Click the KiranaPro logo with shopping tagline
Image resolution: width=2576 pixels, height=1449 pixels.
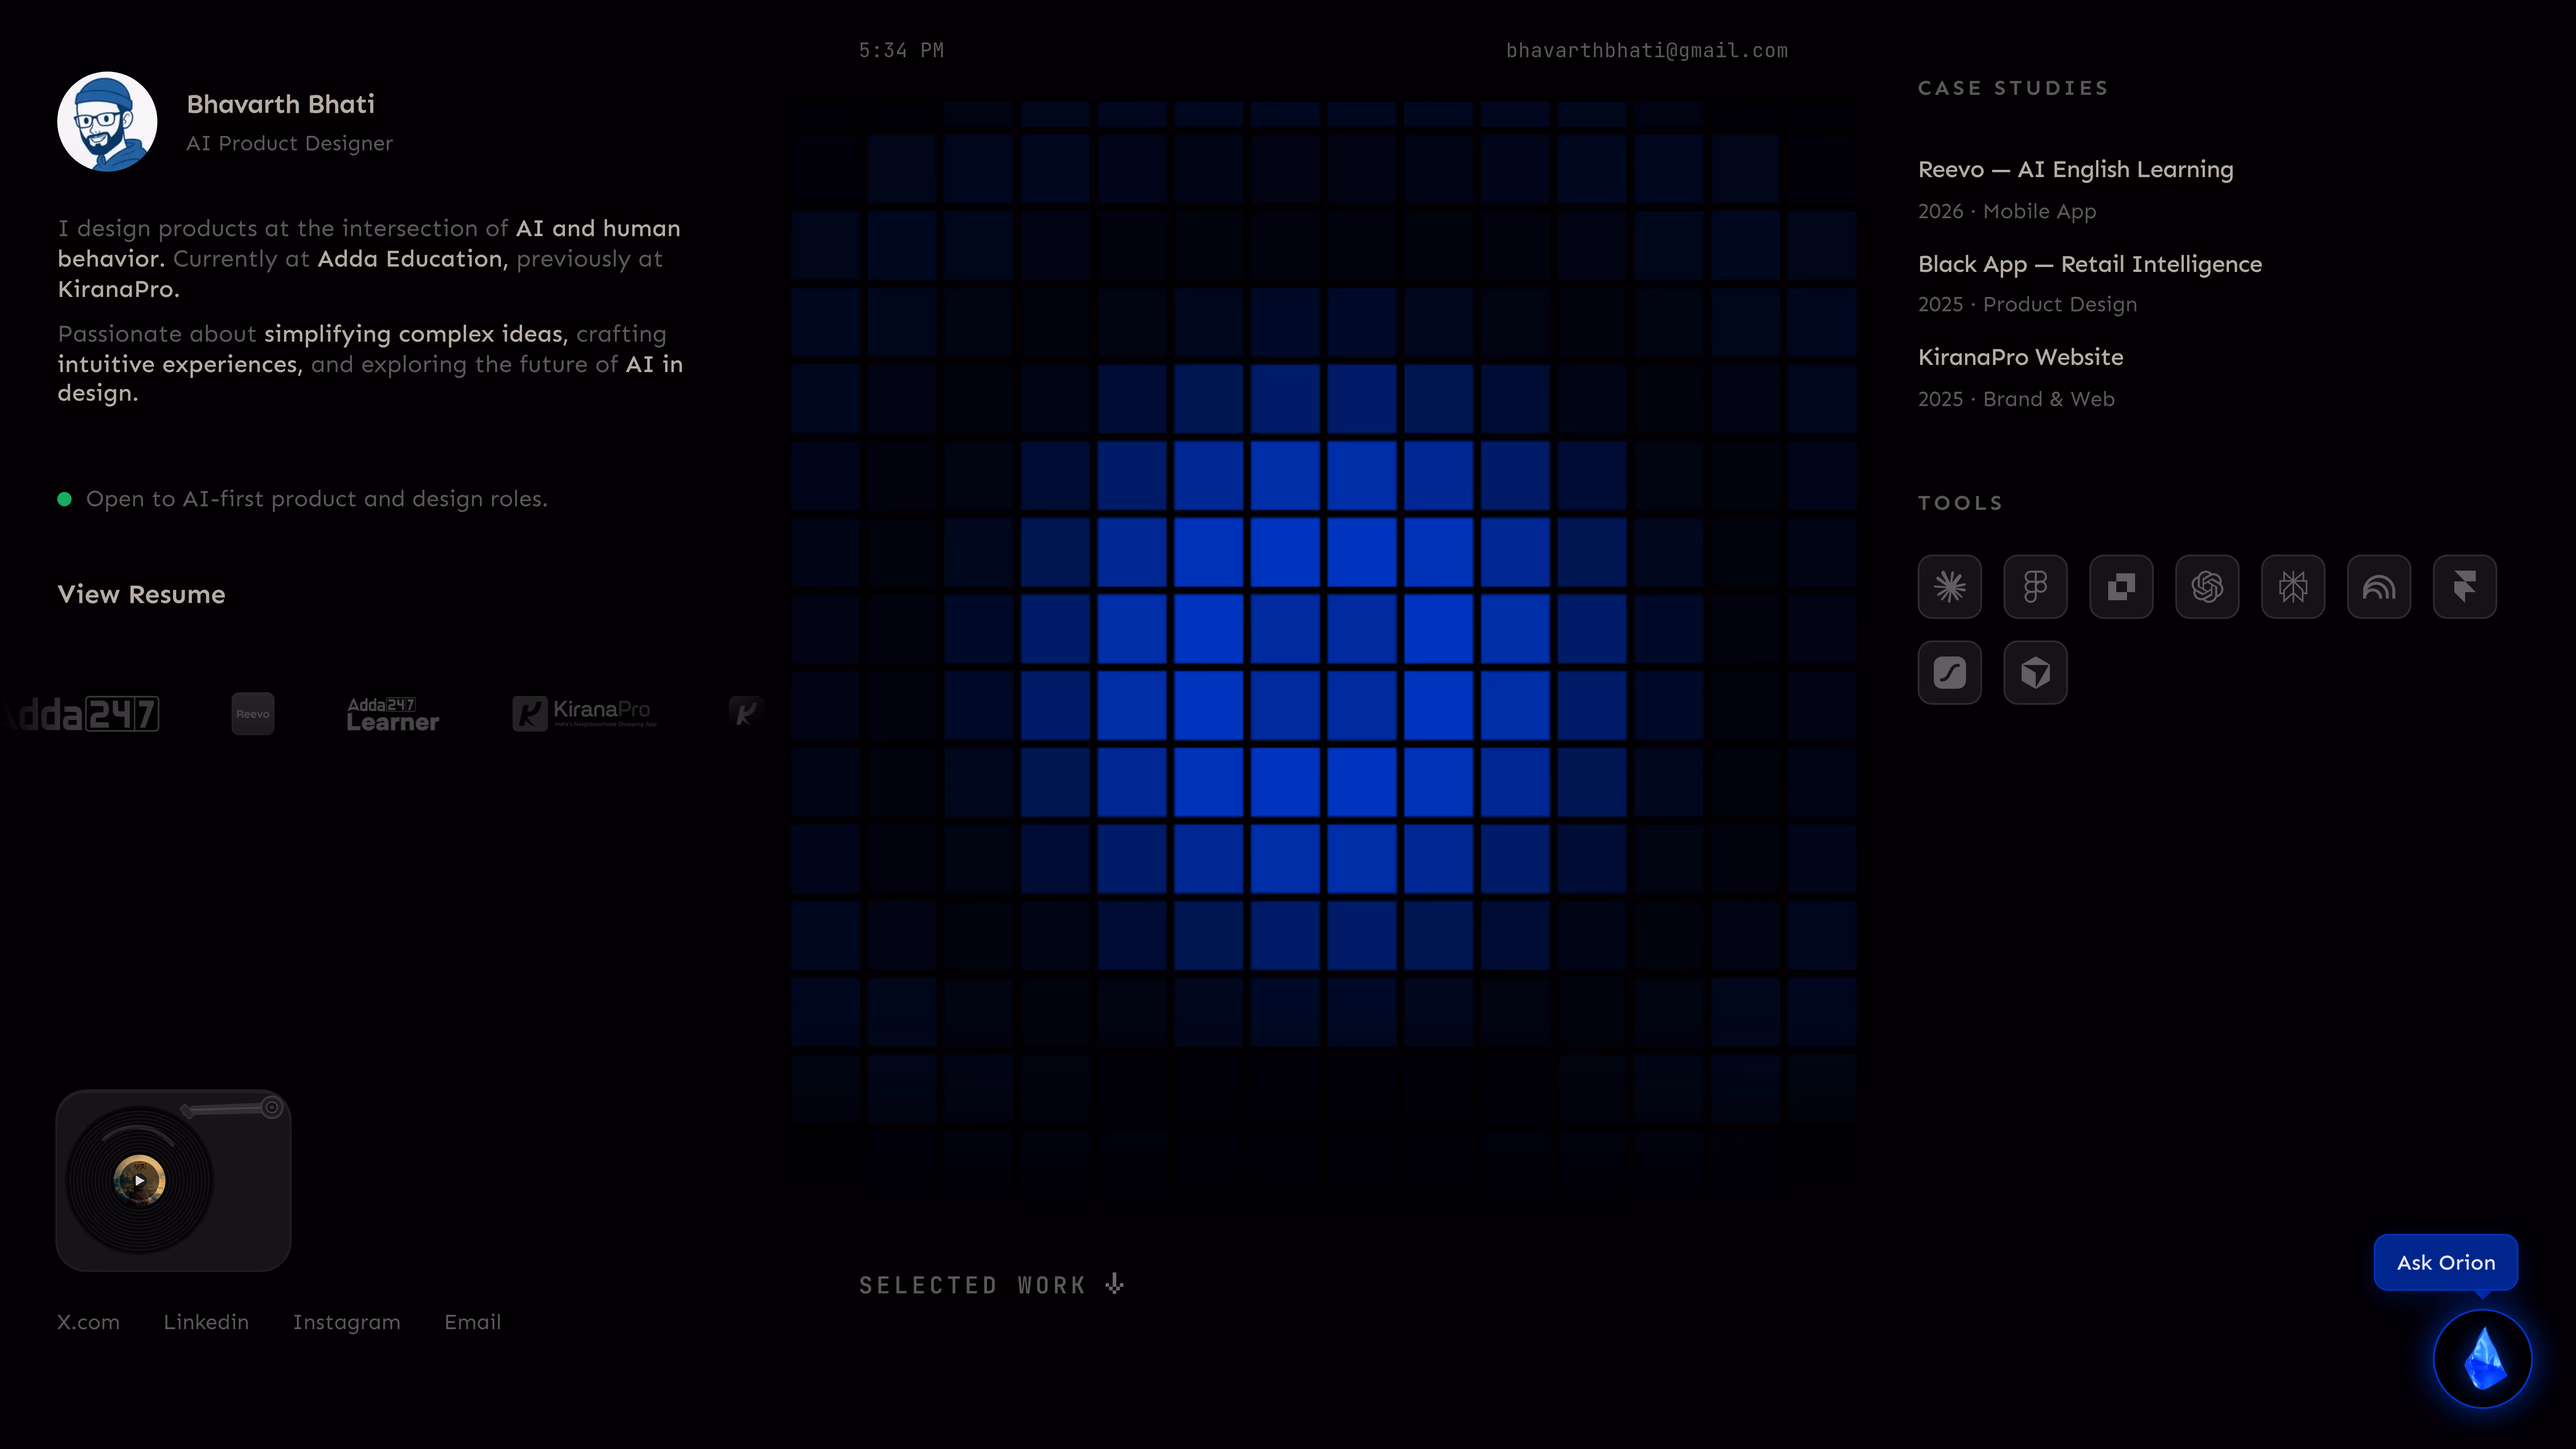585,714
